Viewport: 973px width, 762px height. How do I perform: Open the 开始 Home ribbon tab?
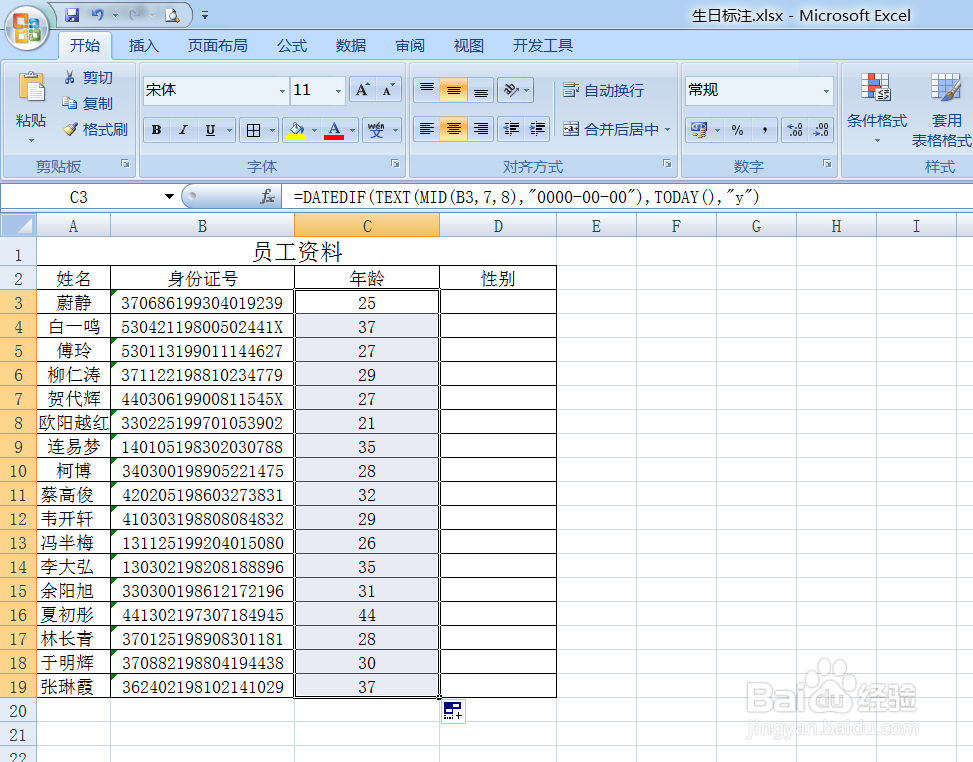[85, 45]
